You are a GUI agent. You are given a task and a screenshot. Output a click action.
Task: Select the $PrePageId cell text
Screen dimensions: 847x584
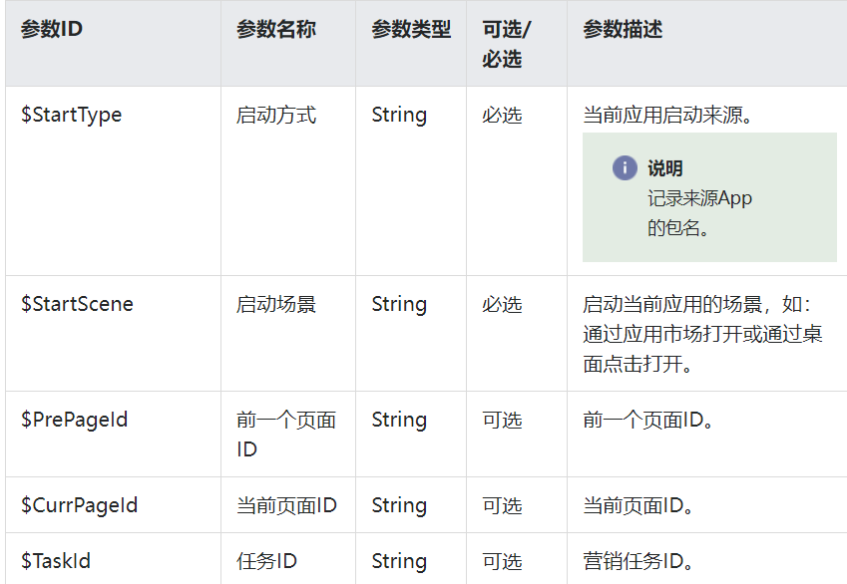[74, 420]
